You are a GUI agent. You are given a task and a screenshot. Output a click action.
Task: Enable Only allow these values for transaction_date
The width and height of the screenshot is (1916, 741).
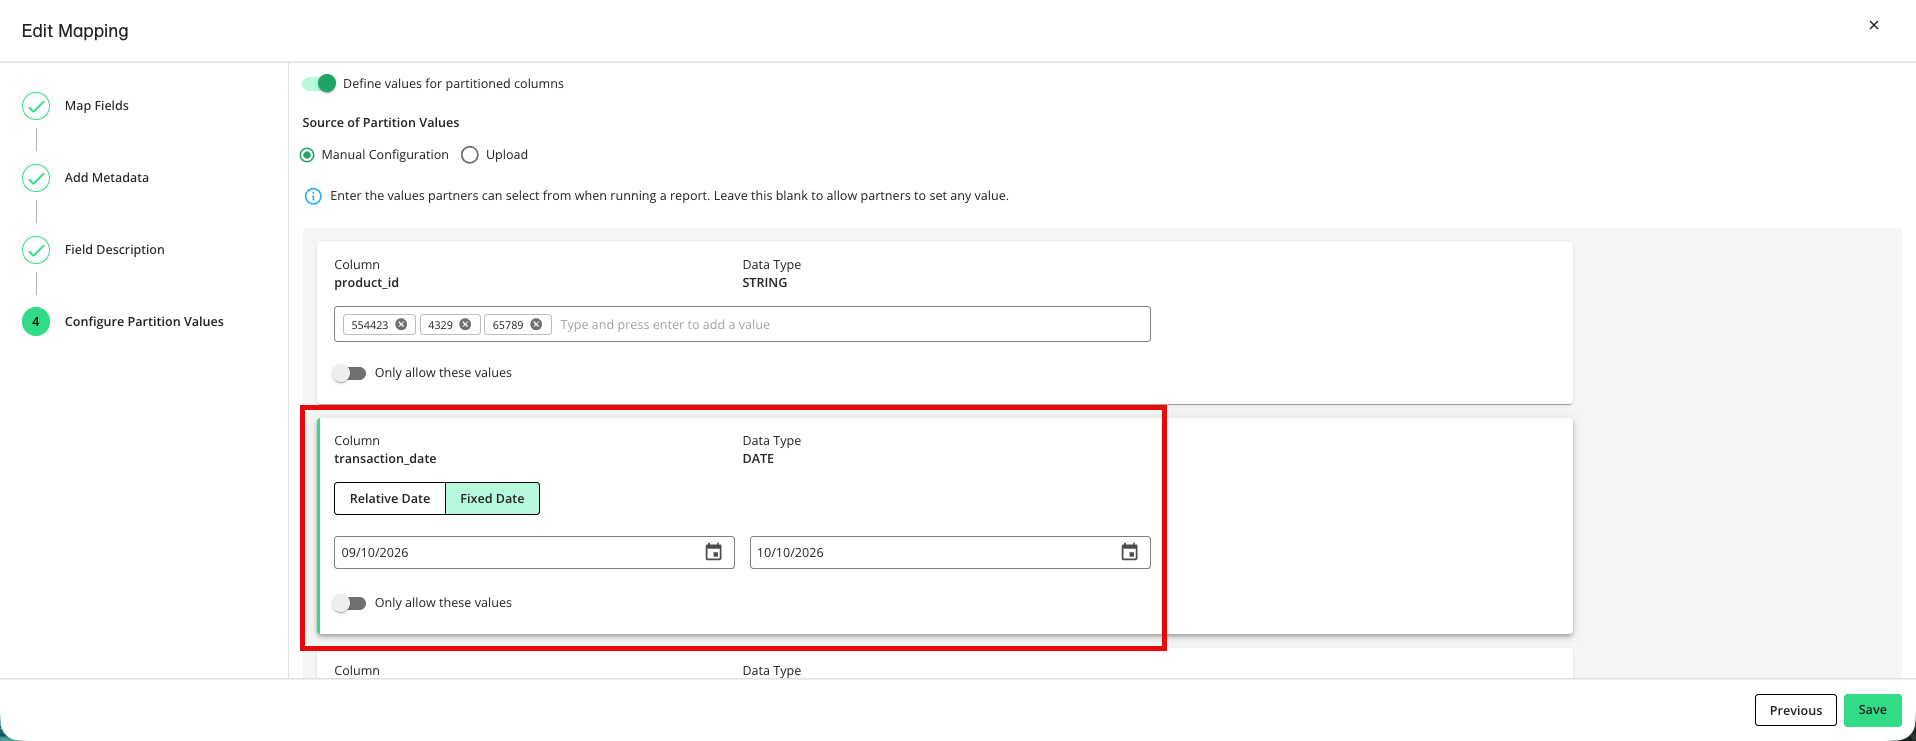349,603
